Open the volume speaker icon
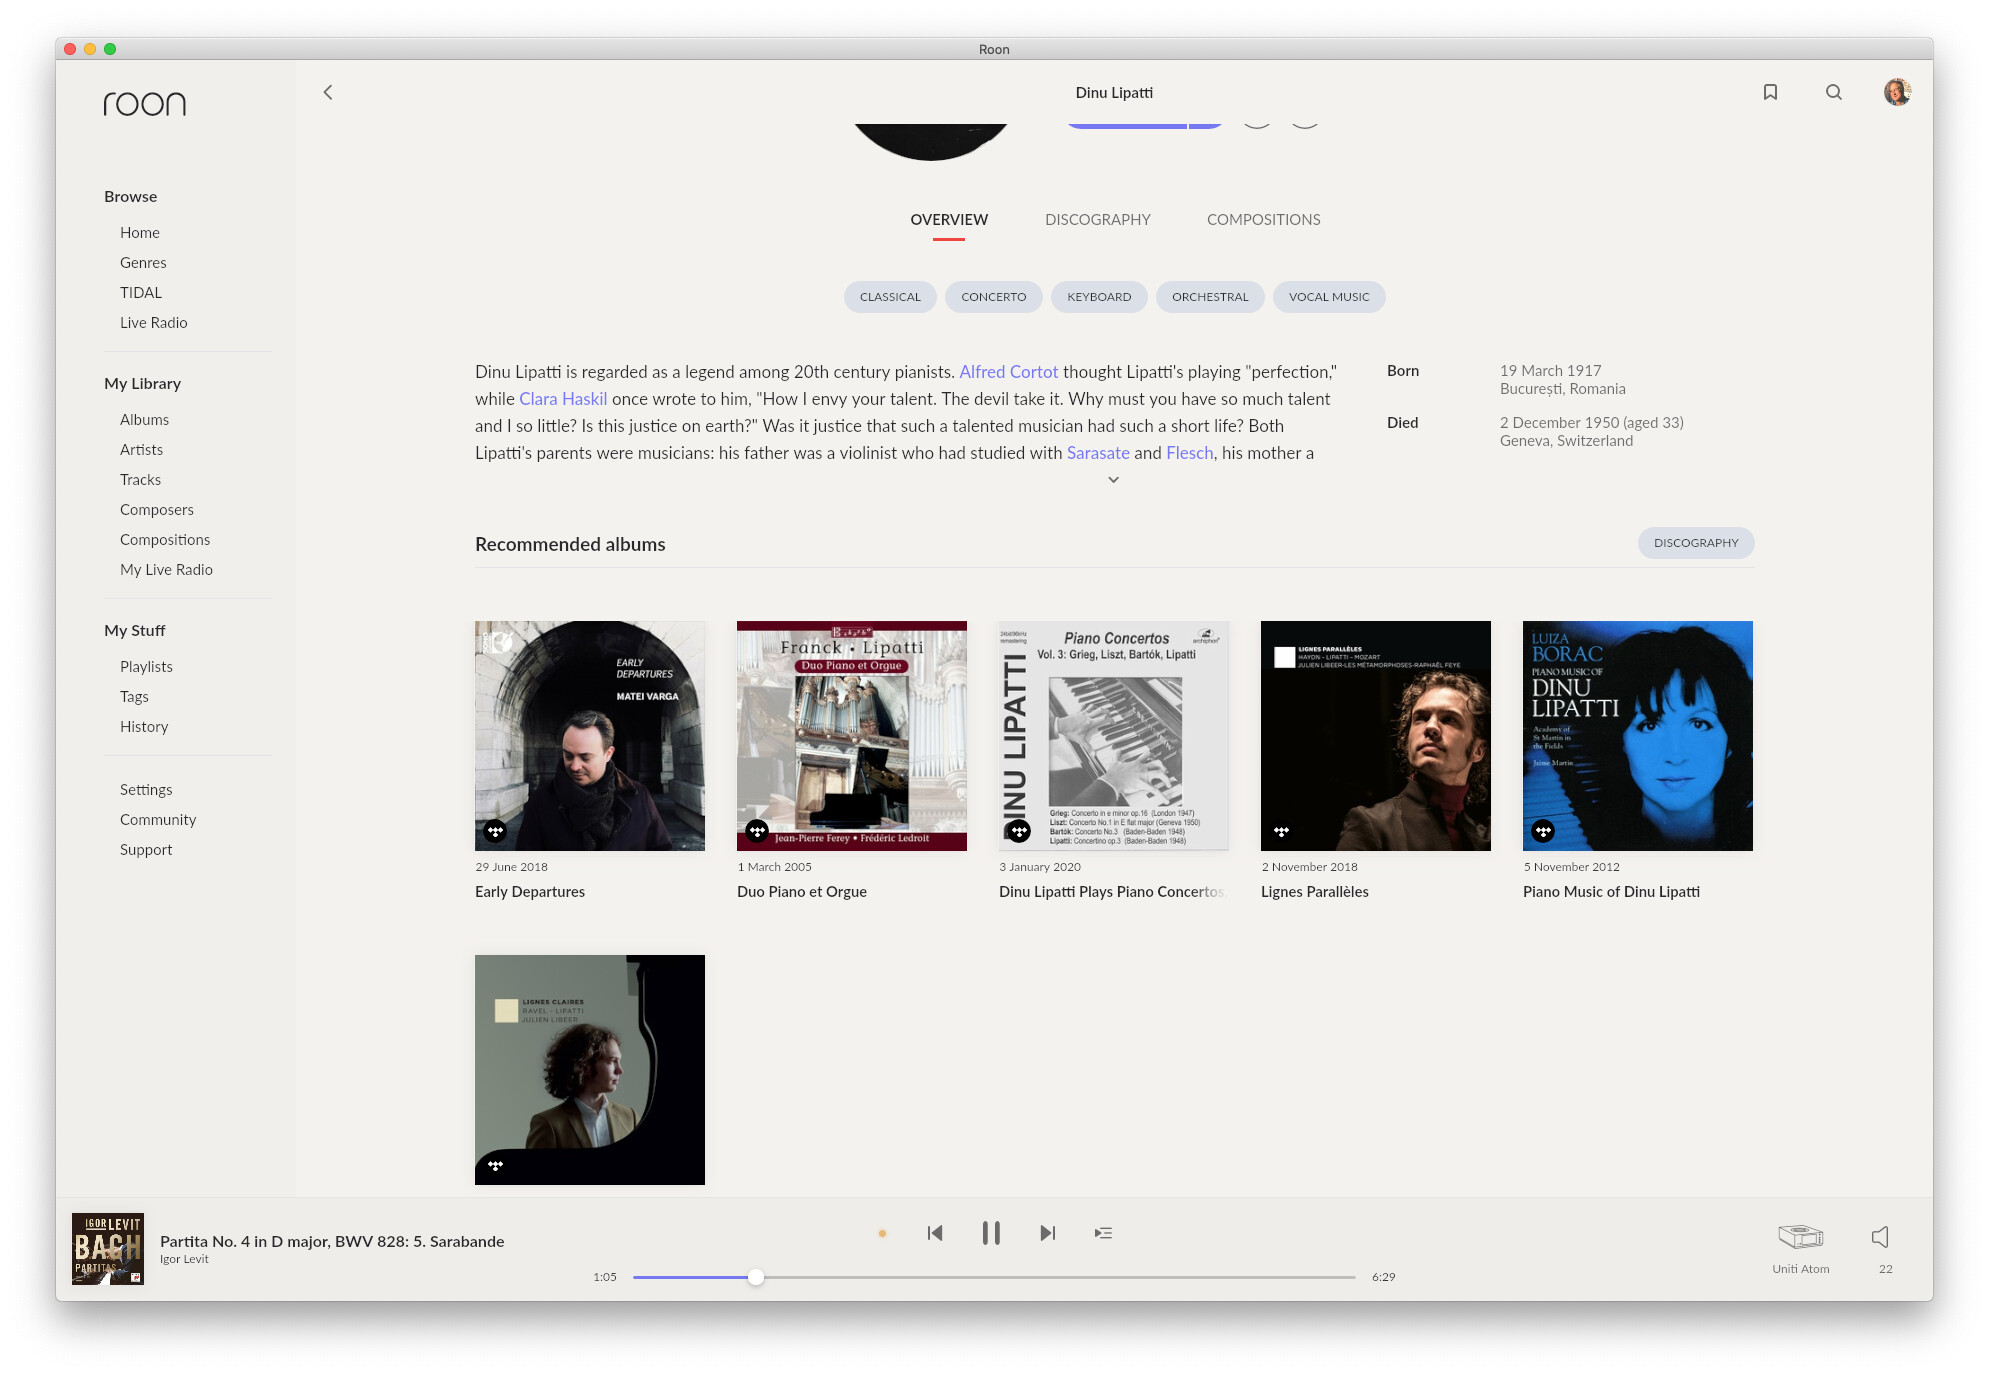The image size is (1989, 1375). (1881, 1237)
